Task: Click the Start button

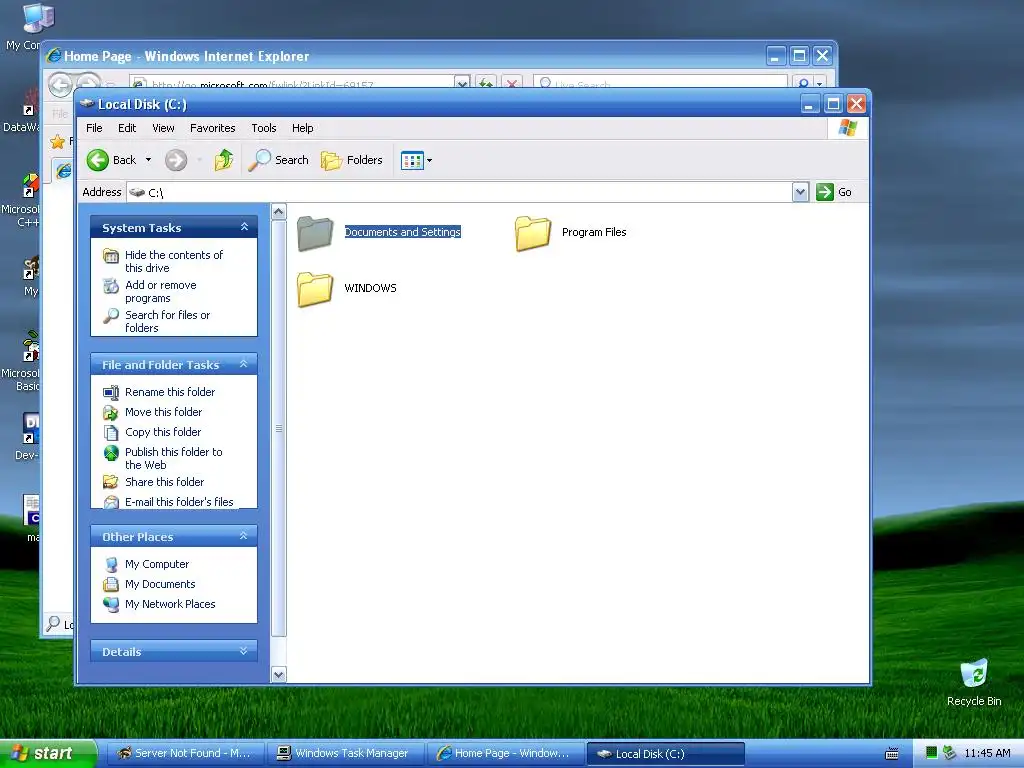Action: 48,753
